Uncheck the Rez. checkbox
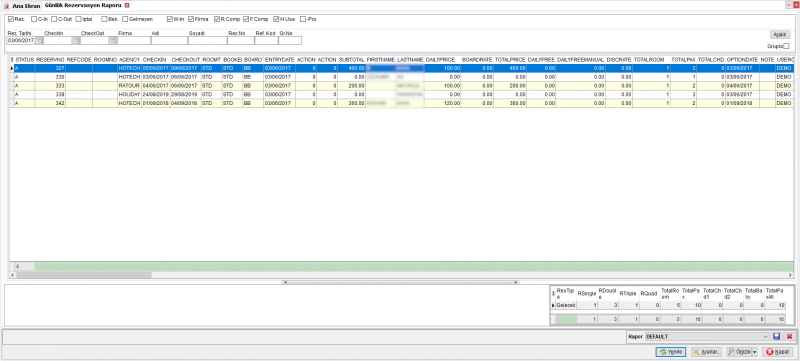Image resolution: width=800 pixels, height=361 pixels. pos(11,19)
